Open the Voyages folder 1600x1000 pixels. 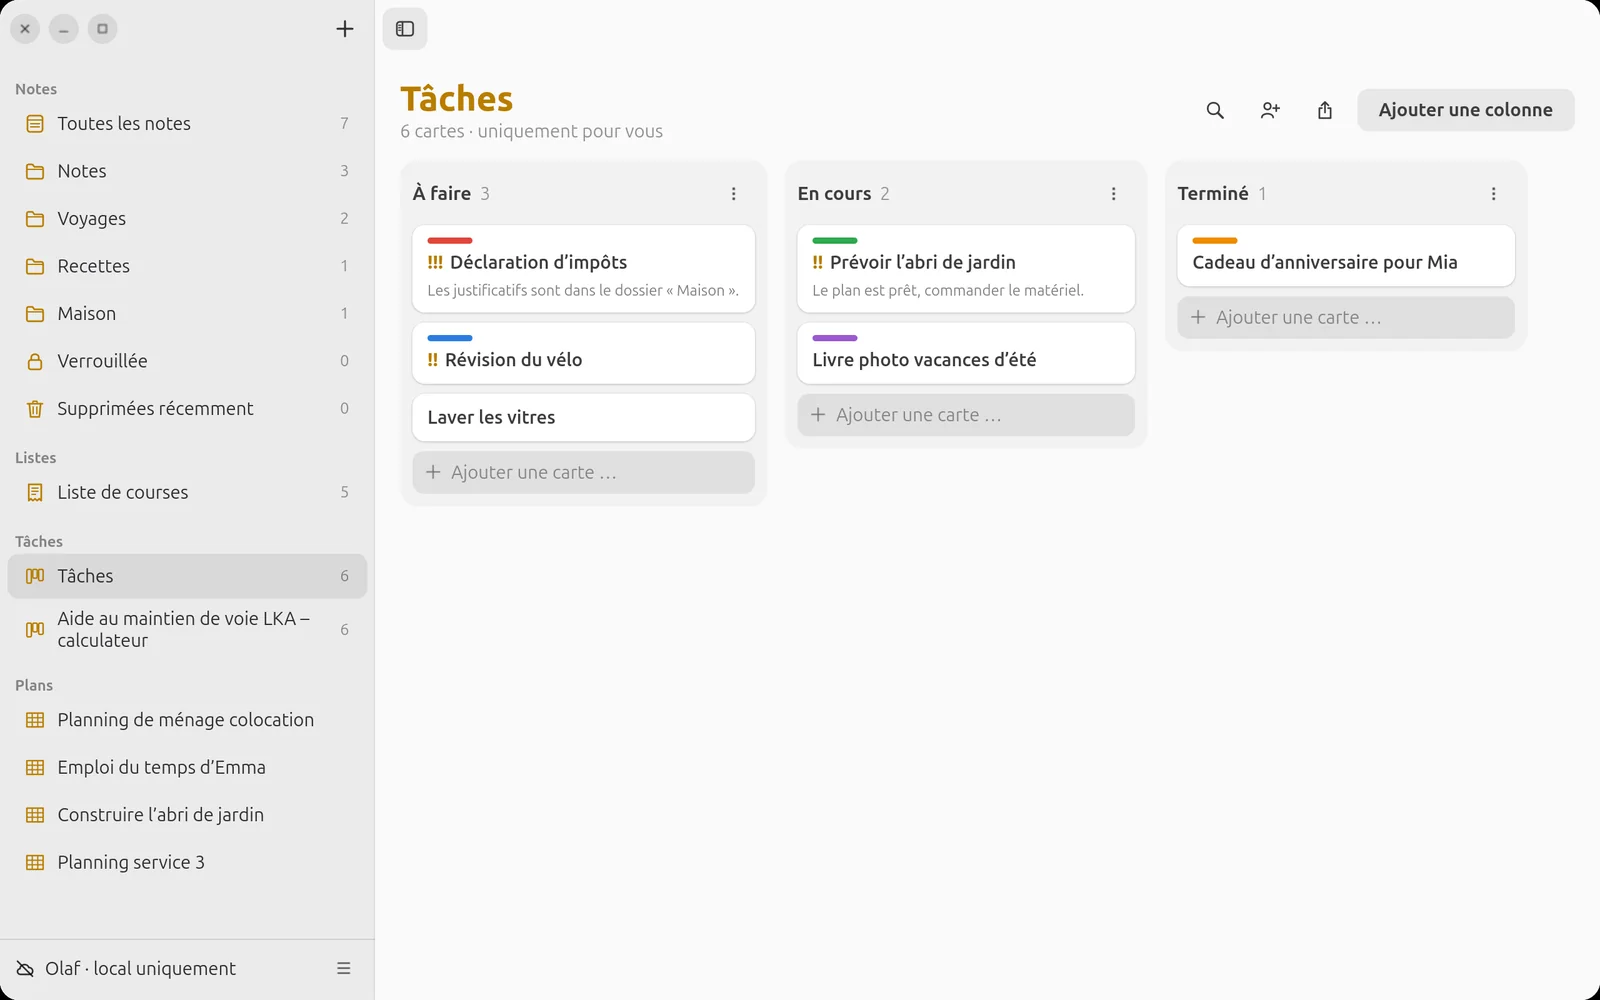187,219
